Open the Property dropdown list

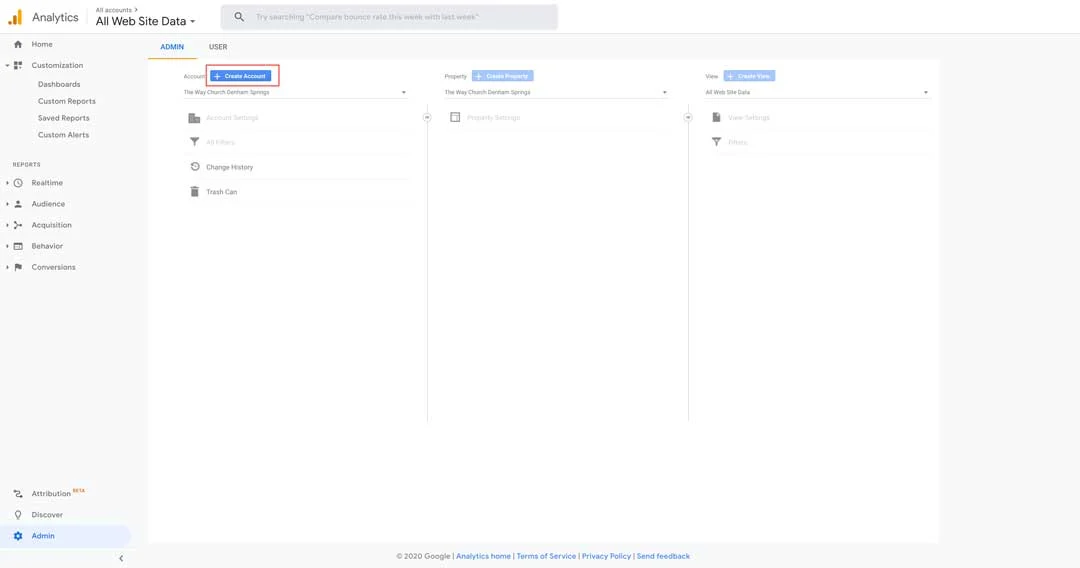click(x=556, y=92)
